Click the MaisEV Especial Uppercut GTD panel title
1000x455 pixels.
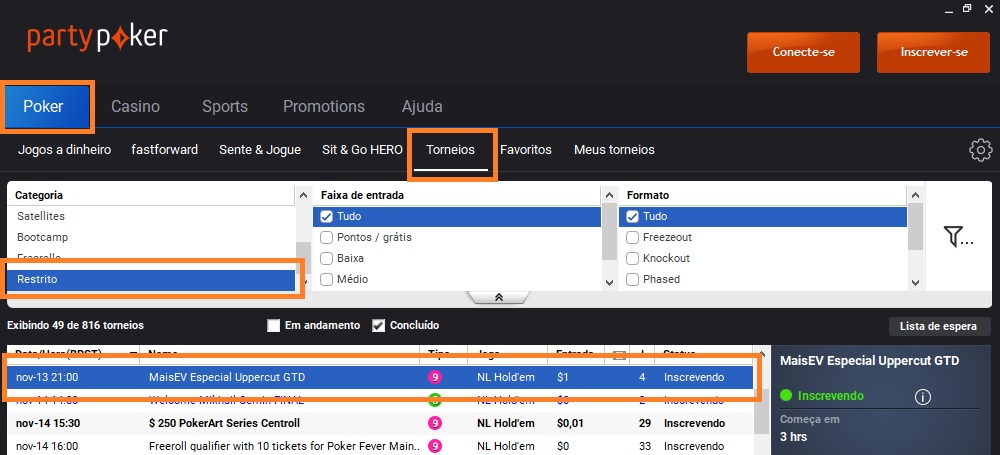pos(869,361)
